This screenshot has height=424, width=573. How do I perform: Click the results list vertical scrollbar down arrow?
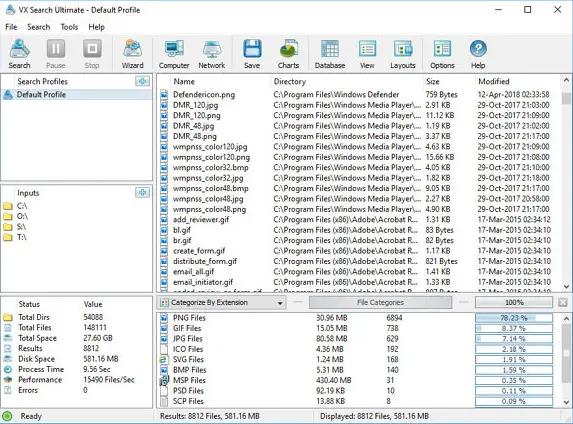click(566, 287)
